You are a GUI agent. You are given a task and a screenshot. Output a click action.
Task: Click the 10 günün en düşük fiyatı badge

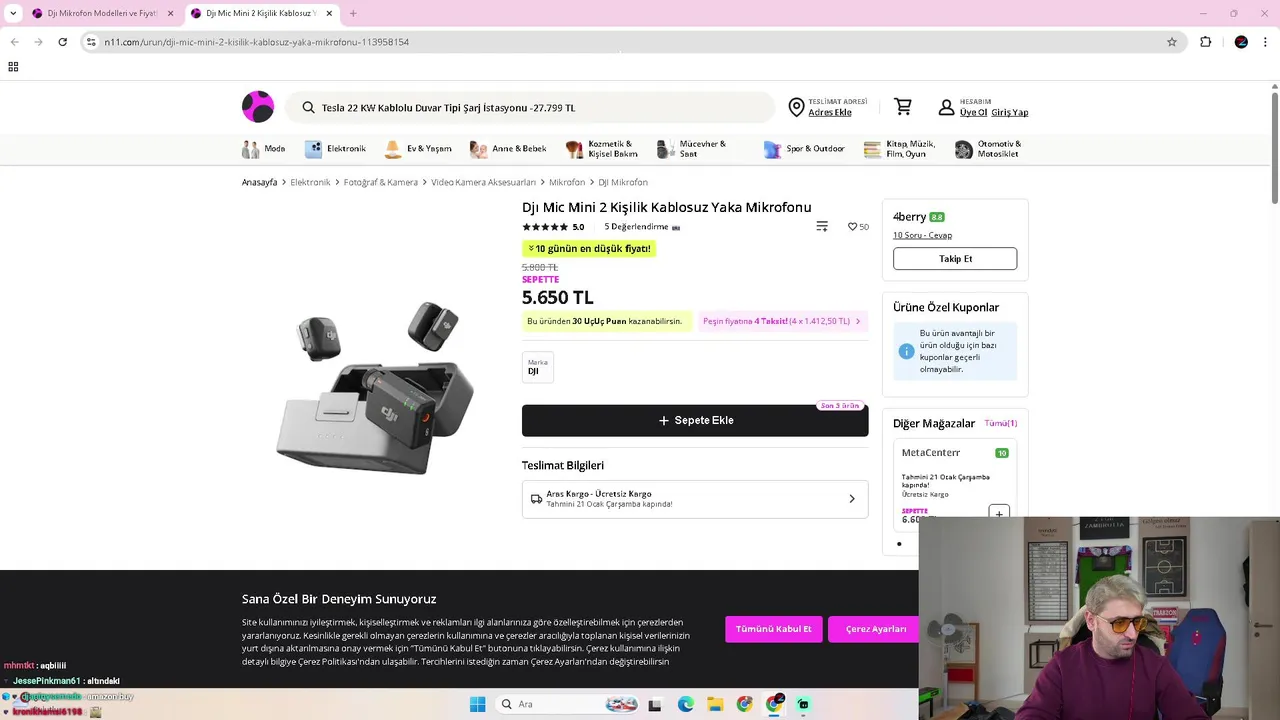click(589, 248)
